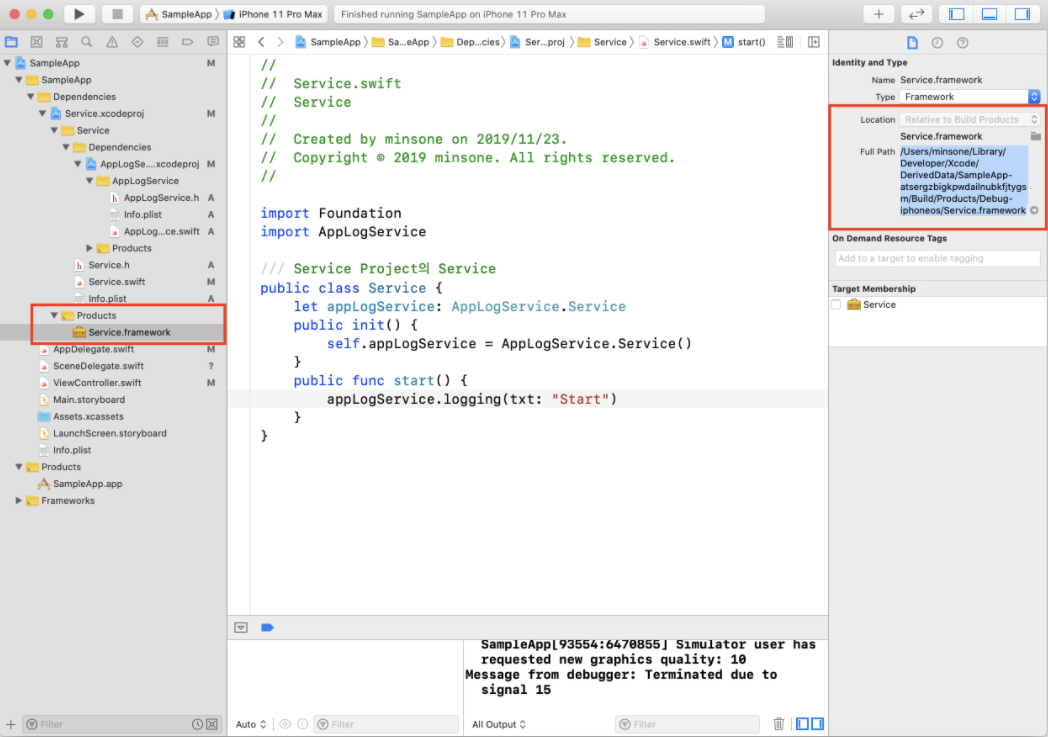
Task: Open Main.storyboard
Action: tap(88, 400)
